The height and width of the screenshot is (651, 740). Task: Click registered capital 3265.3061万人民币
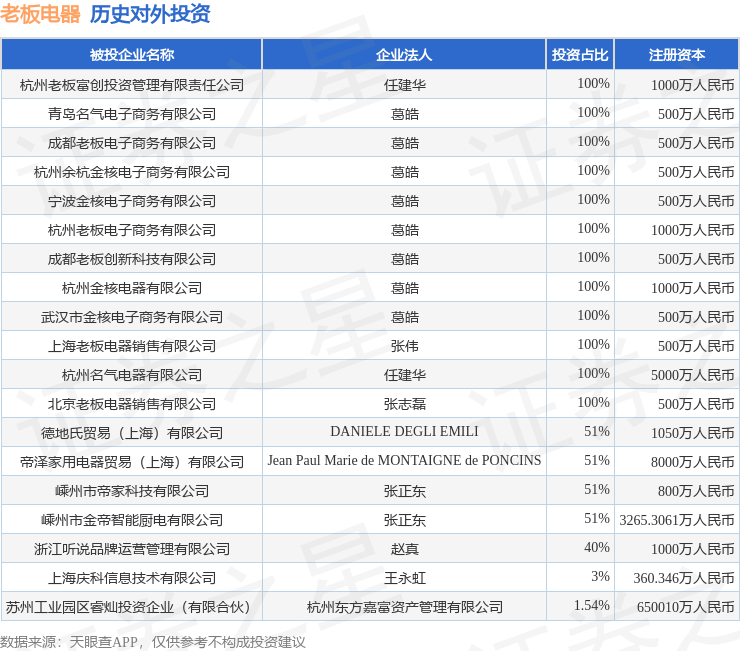click(677, 520)
